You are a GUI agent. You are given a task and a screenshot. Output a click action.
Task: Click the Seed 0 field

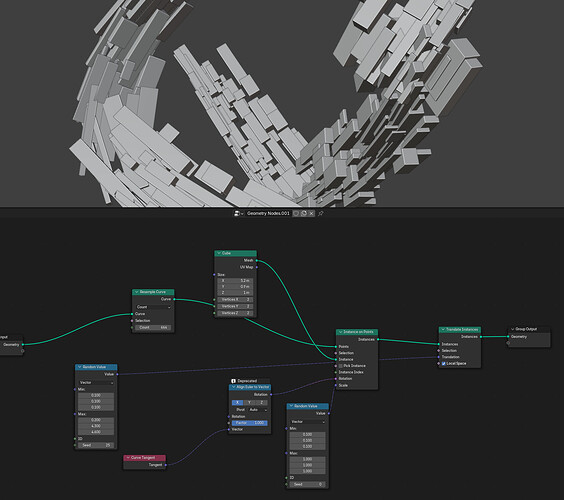click(x=308, y=485)
